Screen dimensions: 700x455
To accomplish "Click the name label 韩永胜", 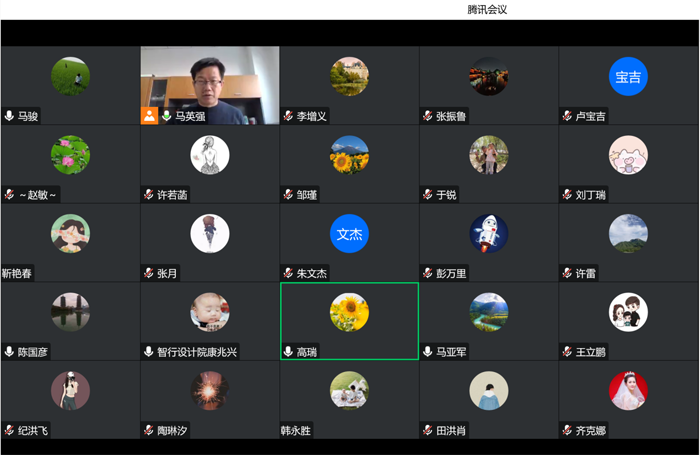I will pyautogui.click(x=296, y=430).
